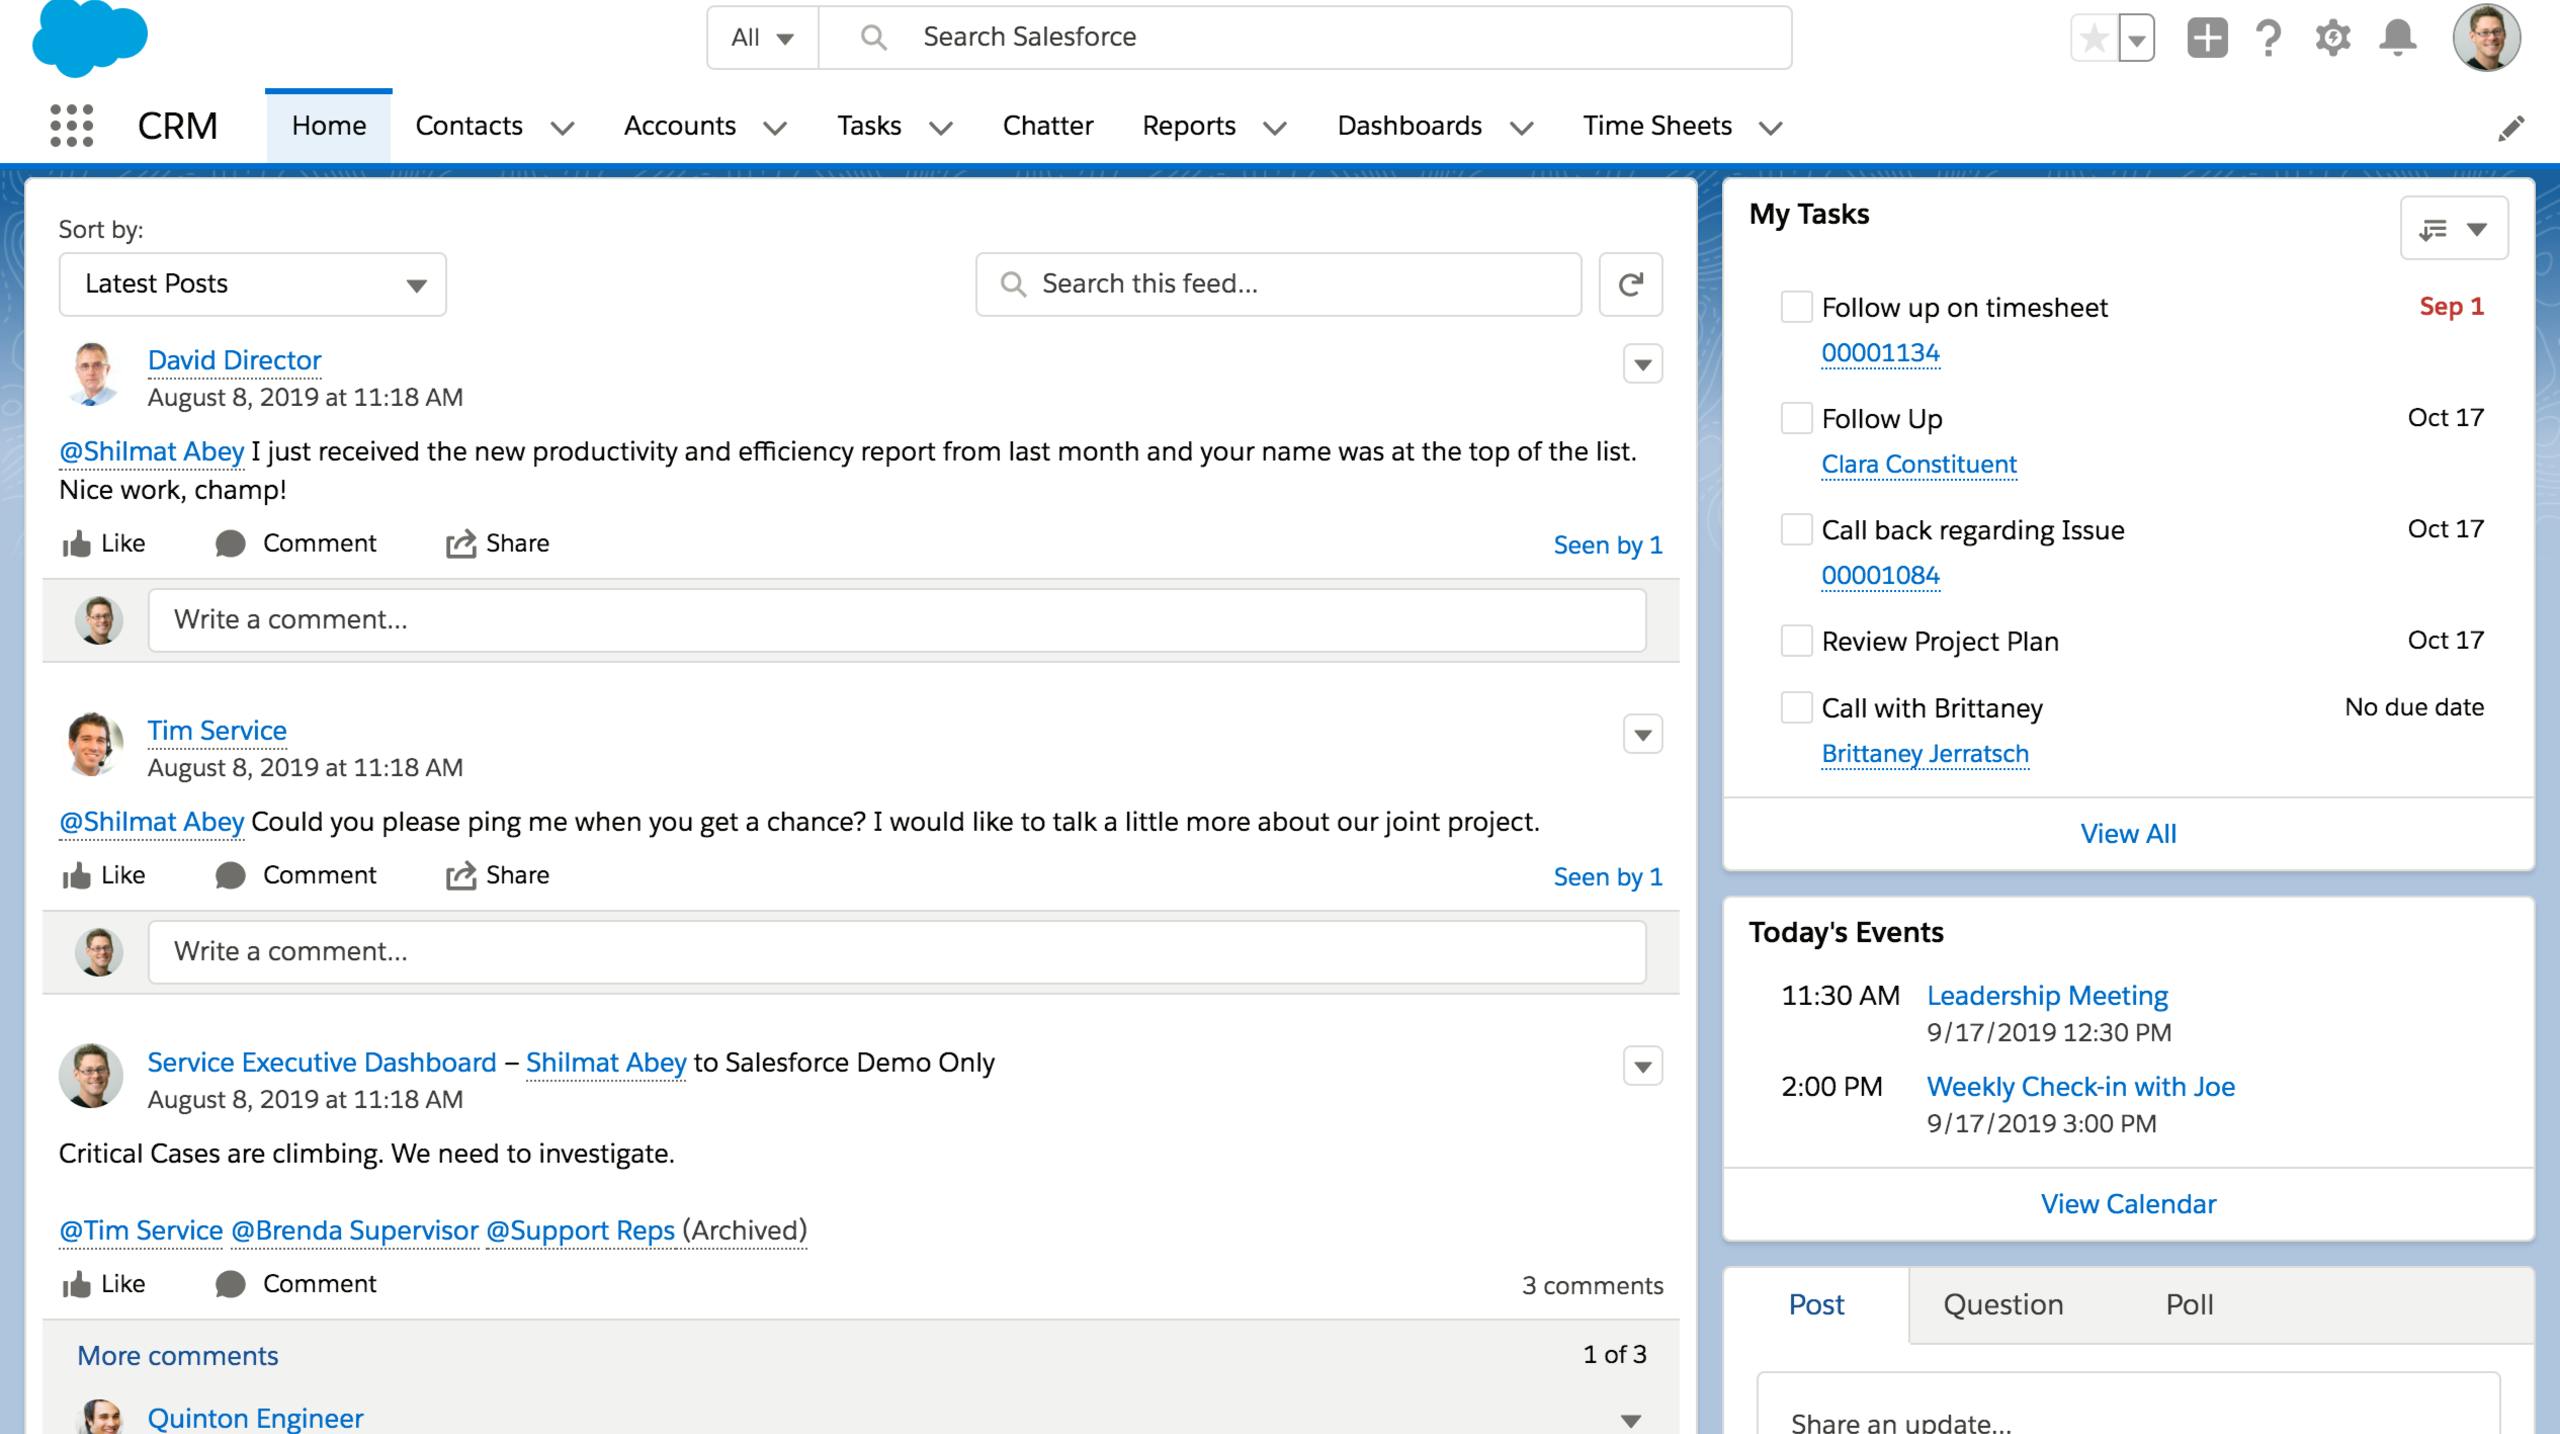Click the feed search input field
The width and height of the screenshot is (2560, 1434).
1280,283
